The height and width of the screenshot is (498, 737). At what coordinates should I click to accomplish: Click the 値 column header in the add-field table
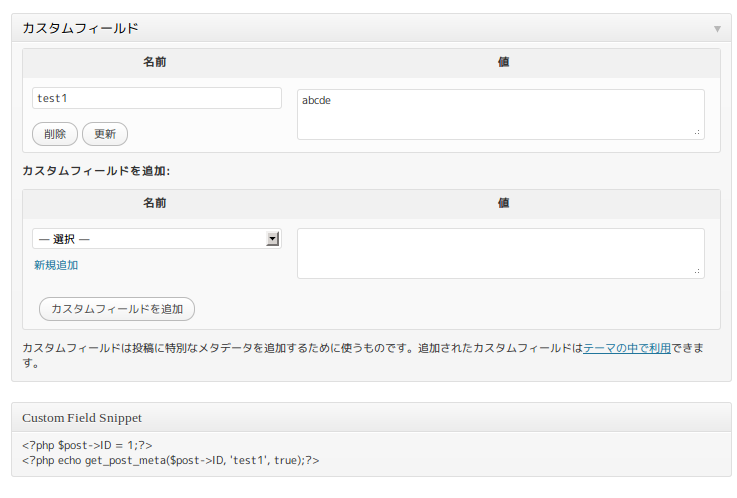[x=504, y=203]
